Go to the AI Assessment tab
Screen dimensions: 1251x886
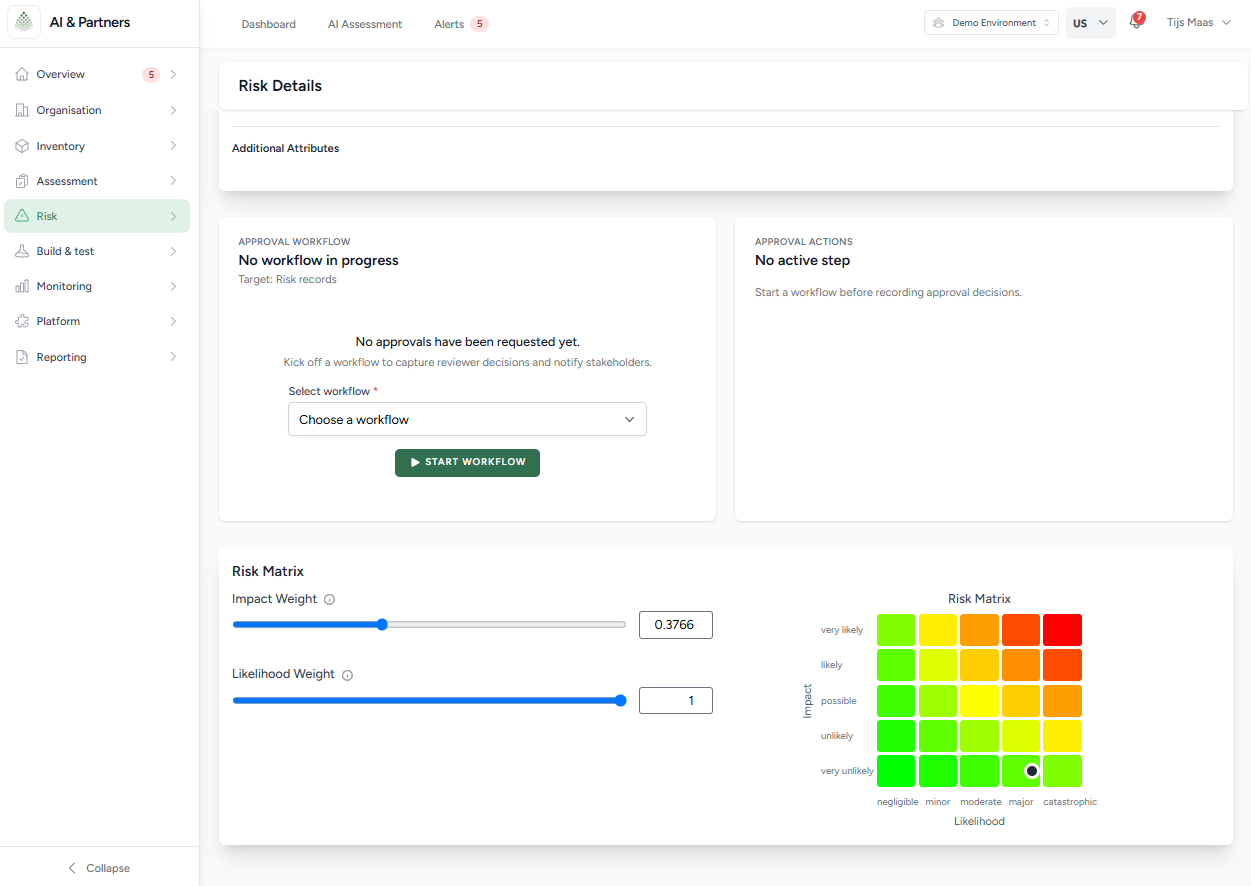[365, 24]
